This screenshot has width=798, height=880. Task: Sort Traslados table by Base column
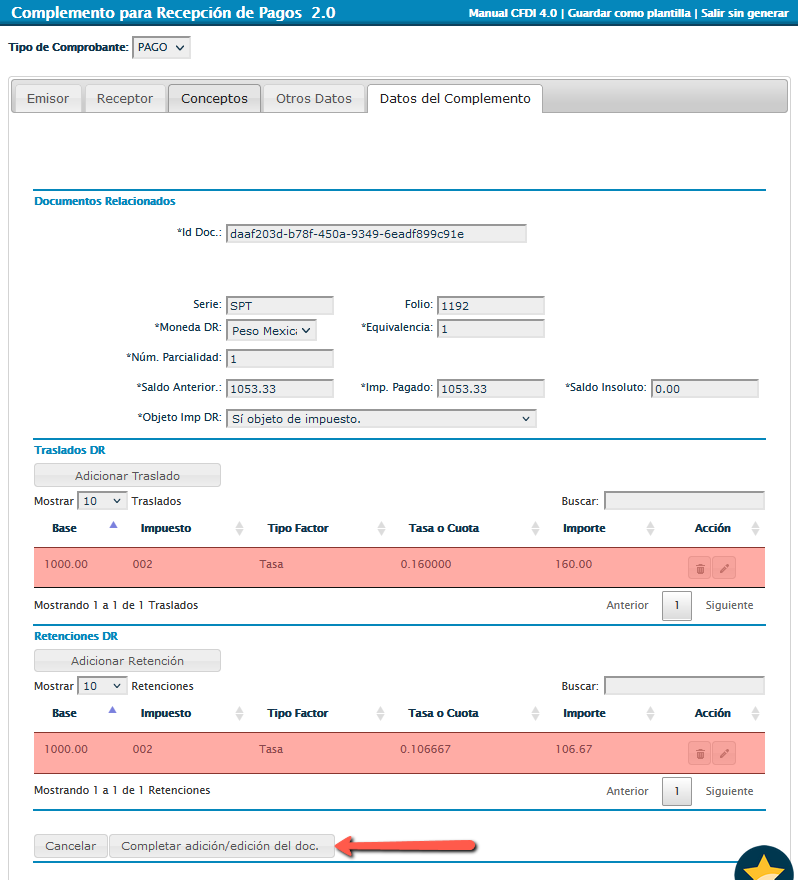click(65, 528)
